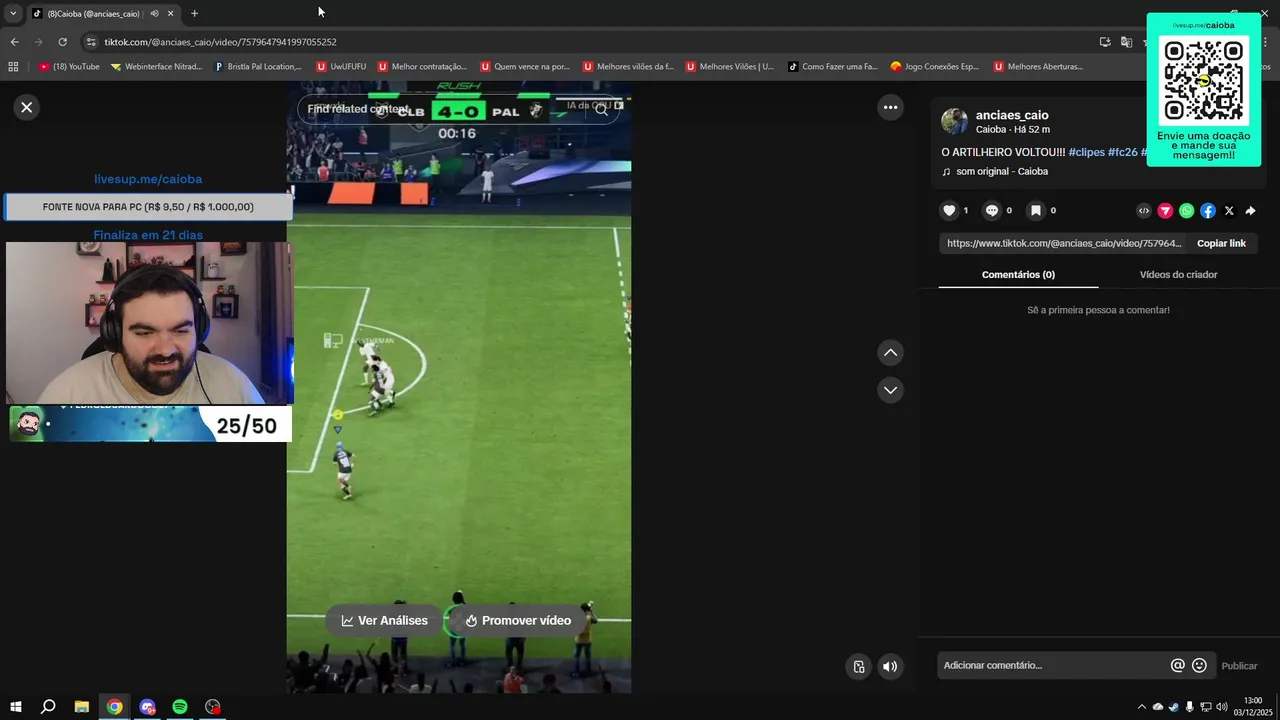The image size is (1280, 720).
Task: Click the Publicar button
Action: click(1239, 666)
